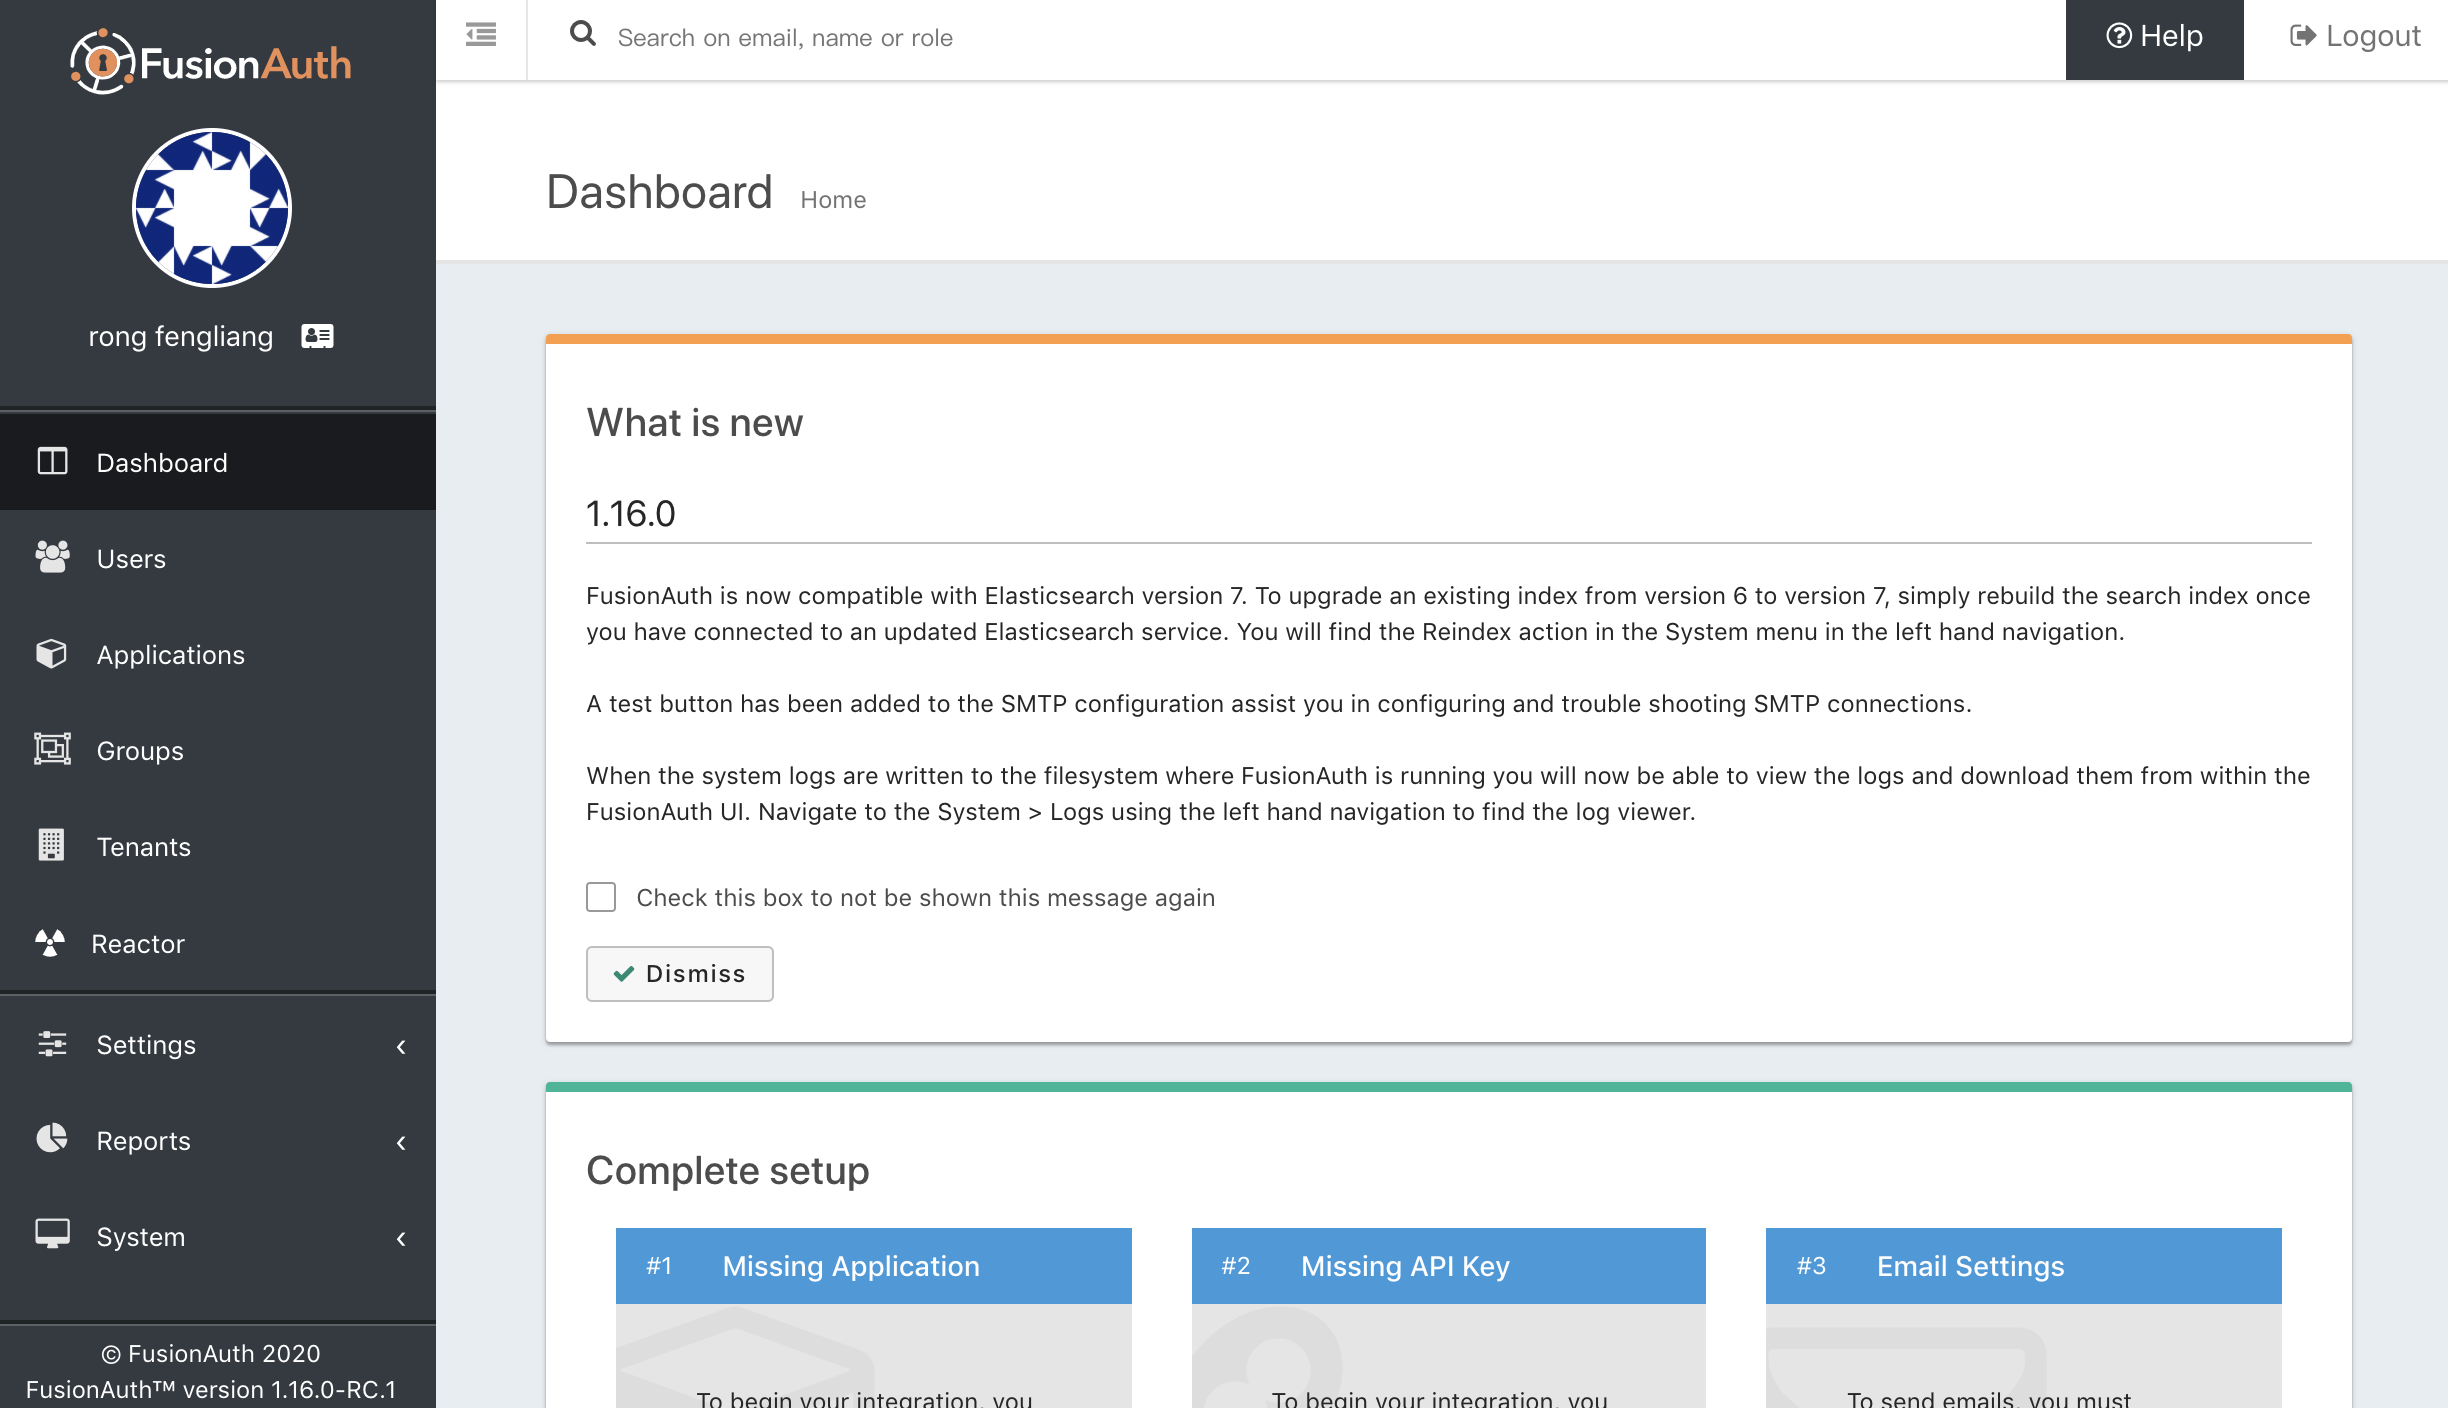Click the Dashboard page title
This screenshot has height=1408, width=2448.
tap(660, 192)
